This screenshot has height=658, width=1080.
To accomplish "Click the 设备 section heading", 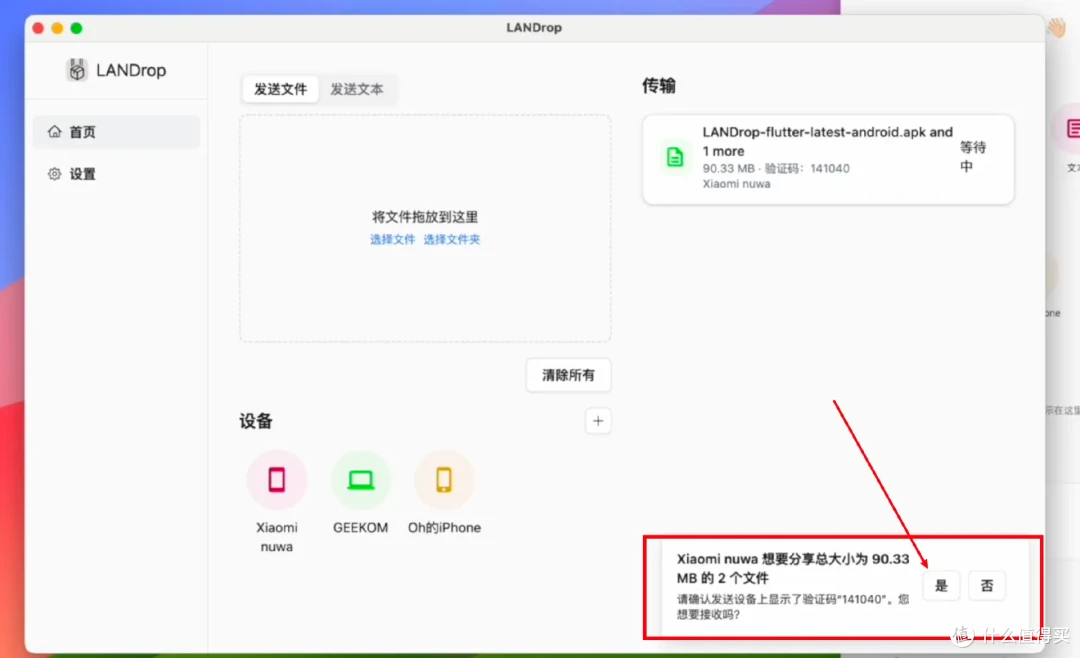I will (x=256, y=421).
